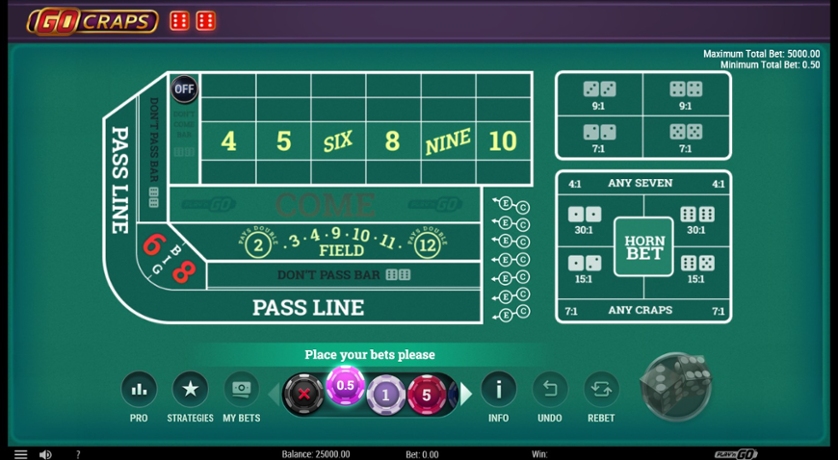838x460 pixels.
Task: Click the OFF puck marker
Action: click(184, 89)
